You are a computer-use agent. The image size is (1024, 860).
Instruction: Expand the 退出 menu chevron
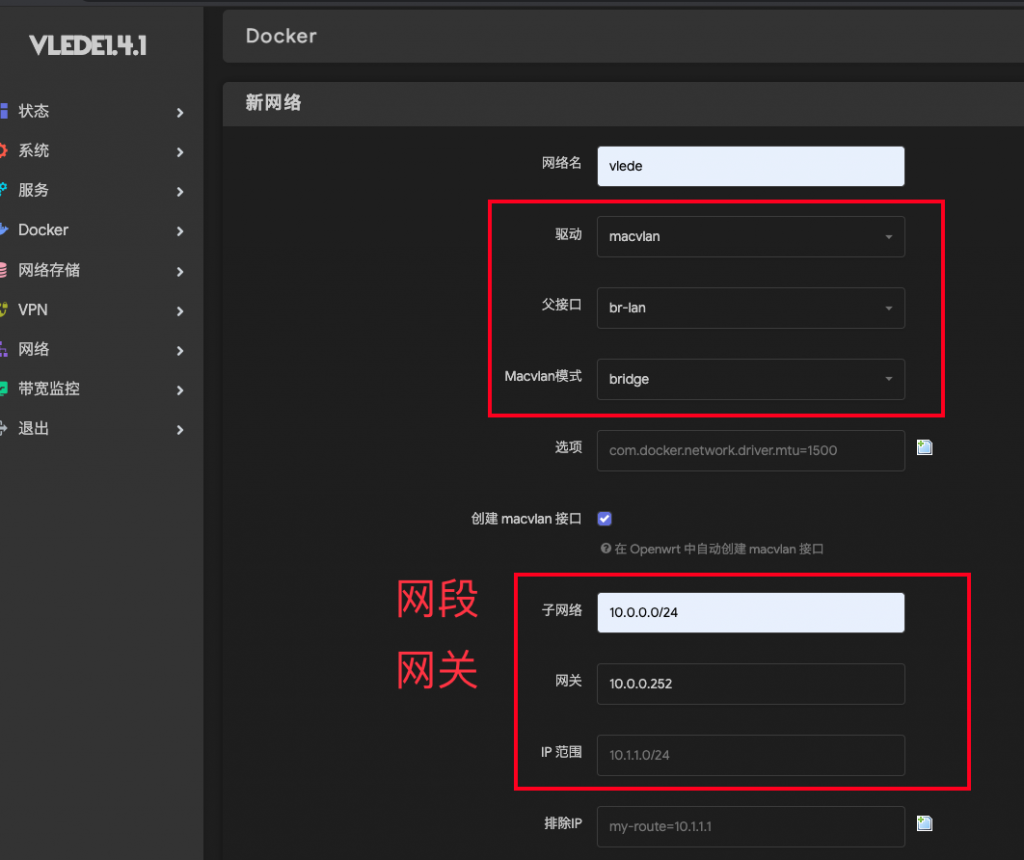point(180,430)
